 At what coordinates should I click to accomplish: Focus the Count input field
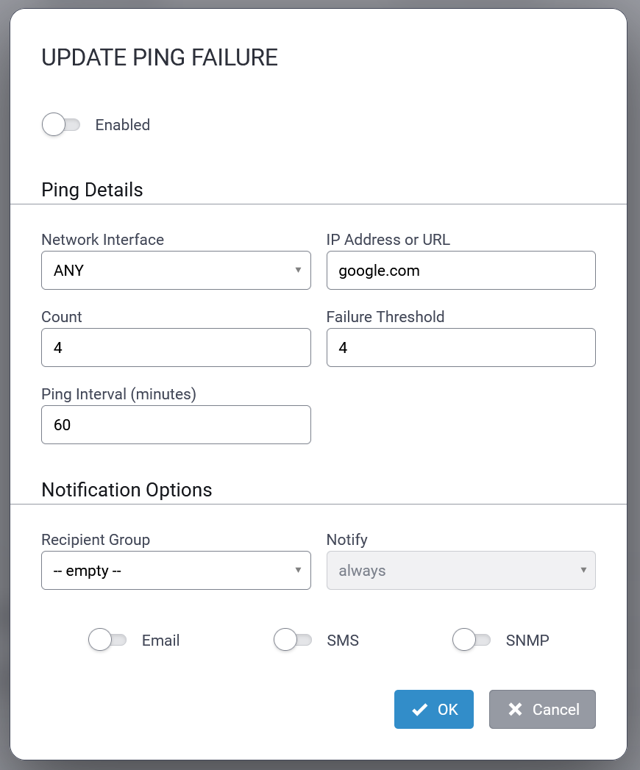(x=175, y=348)
